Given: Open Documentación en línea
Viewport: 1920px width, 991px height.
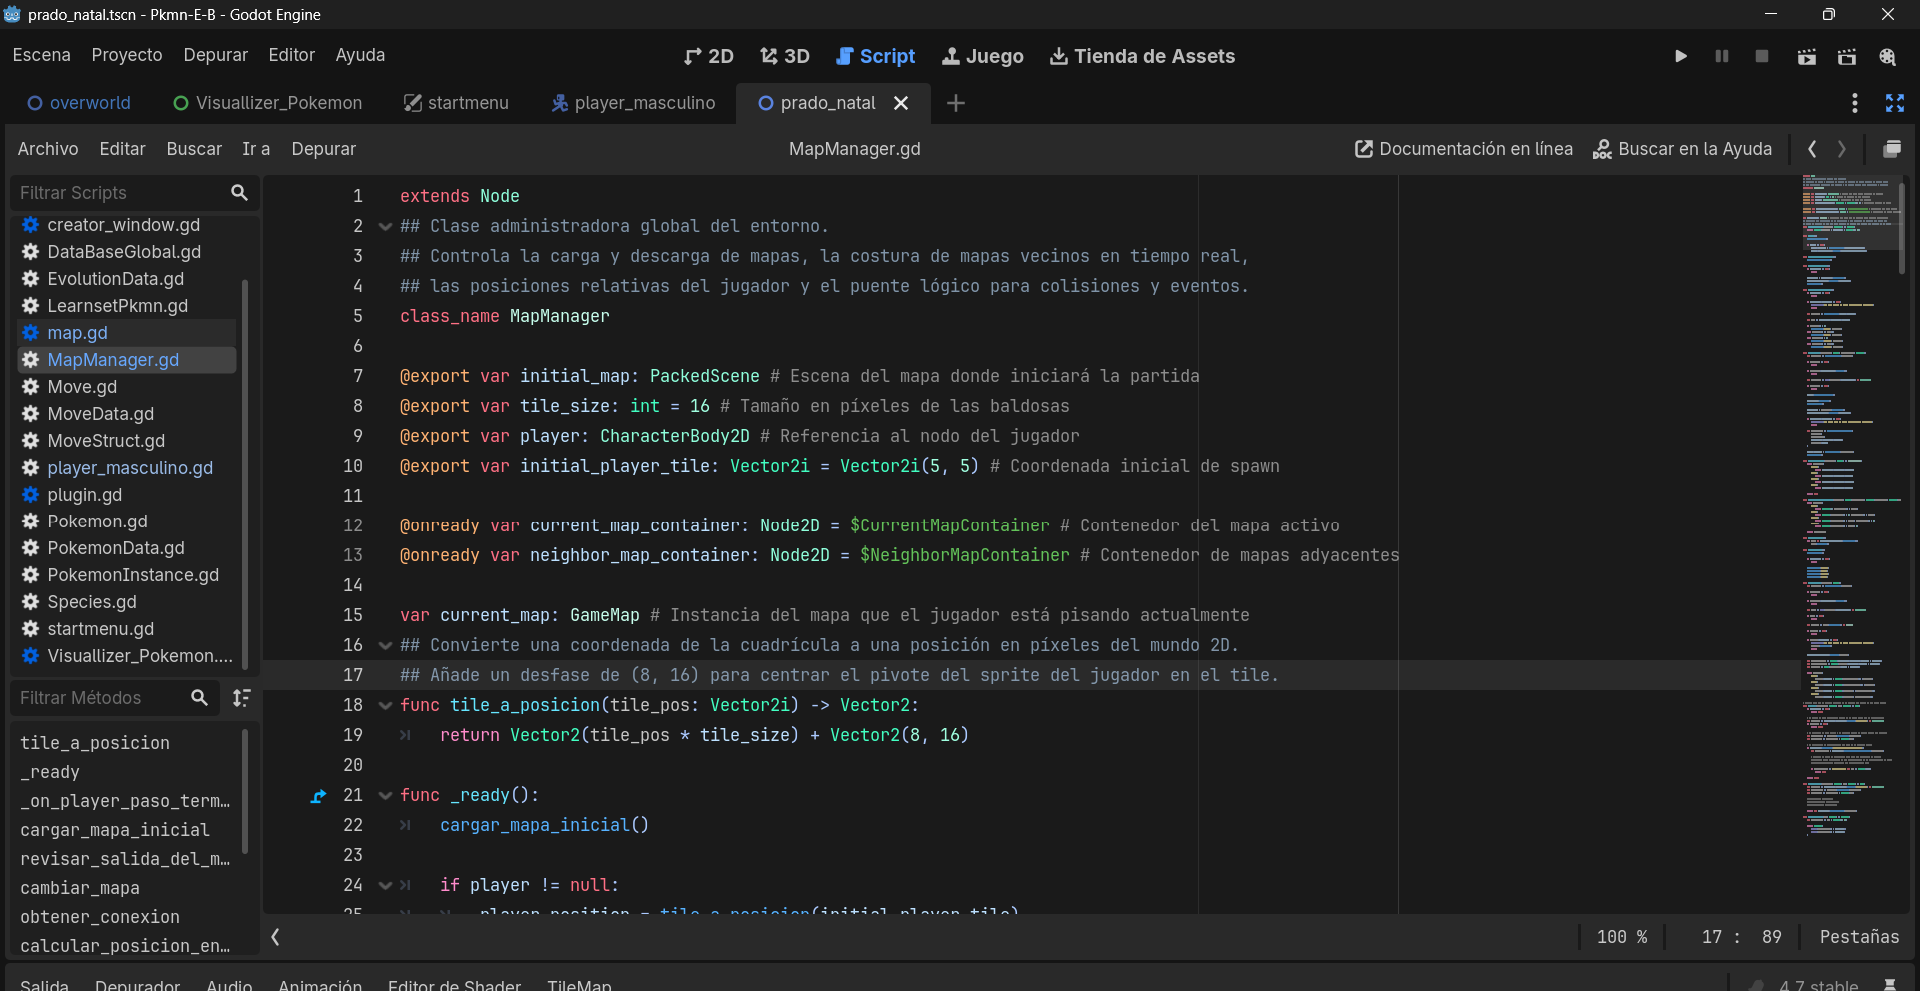Looking at the screenshot, I should point(1464,149).
